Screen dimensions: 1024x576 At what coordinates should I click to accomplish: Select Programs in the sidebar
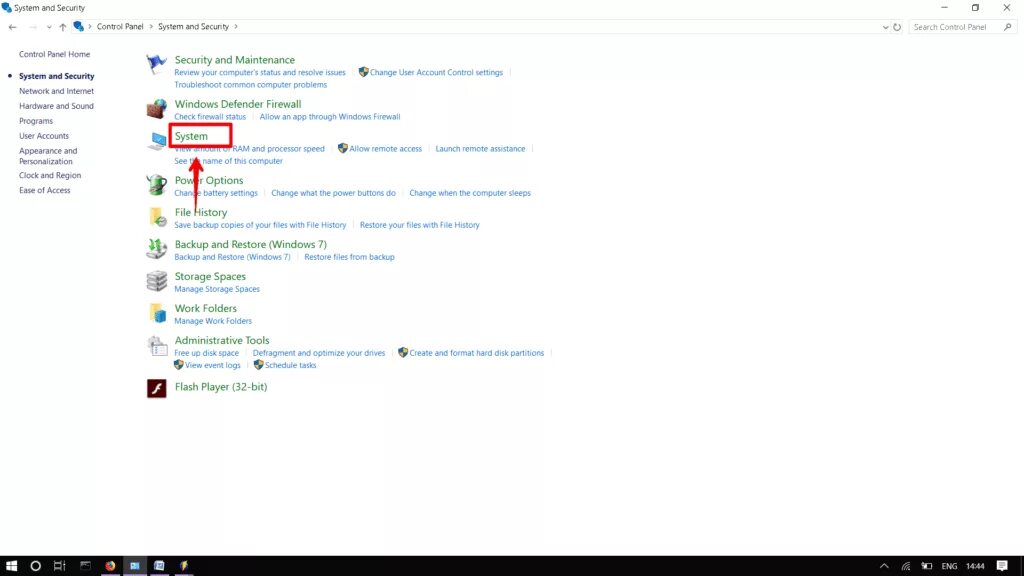(36, 121)
